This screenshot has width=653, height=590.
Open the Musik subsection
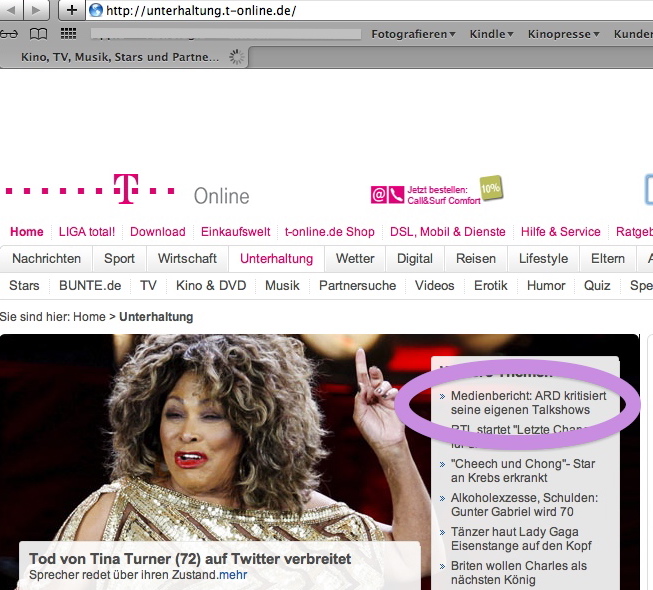(282, 286)
